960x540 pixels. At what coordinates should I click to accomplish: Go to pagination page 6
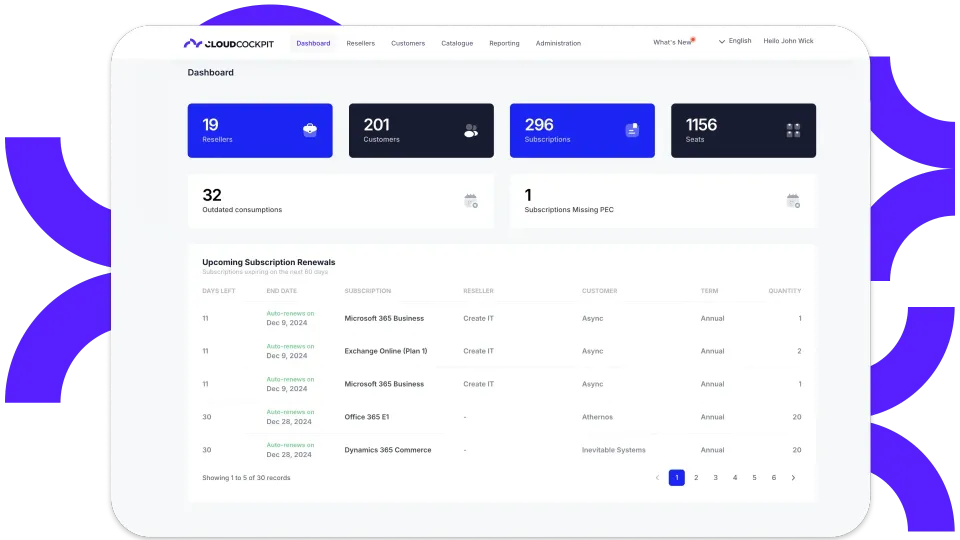point(774,478)
